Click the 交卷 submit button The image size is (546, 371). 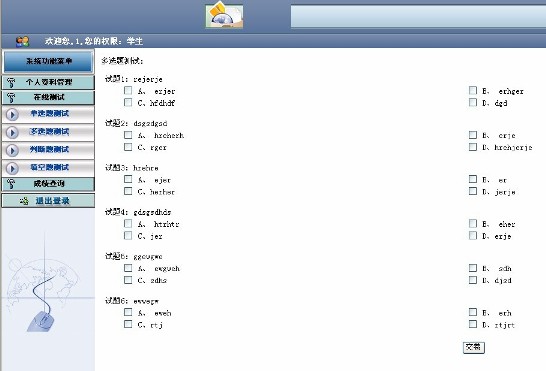(474, 347)
